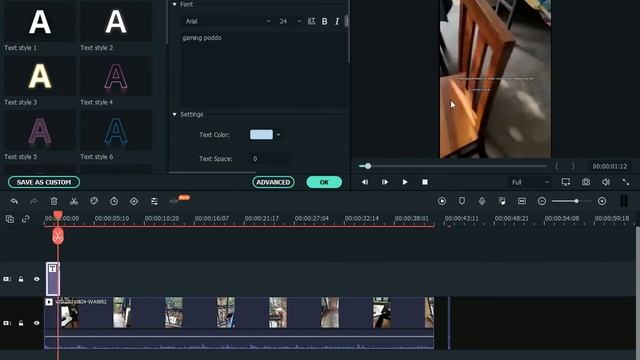Click the subtitle caption icon

point(522,201)
